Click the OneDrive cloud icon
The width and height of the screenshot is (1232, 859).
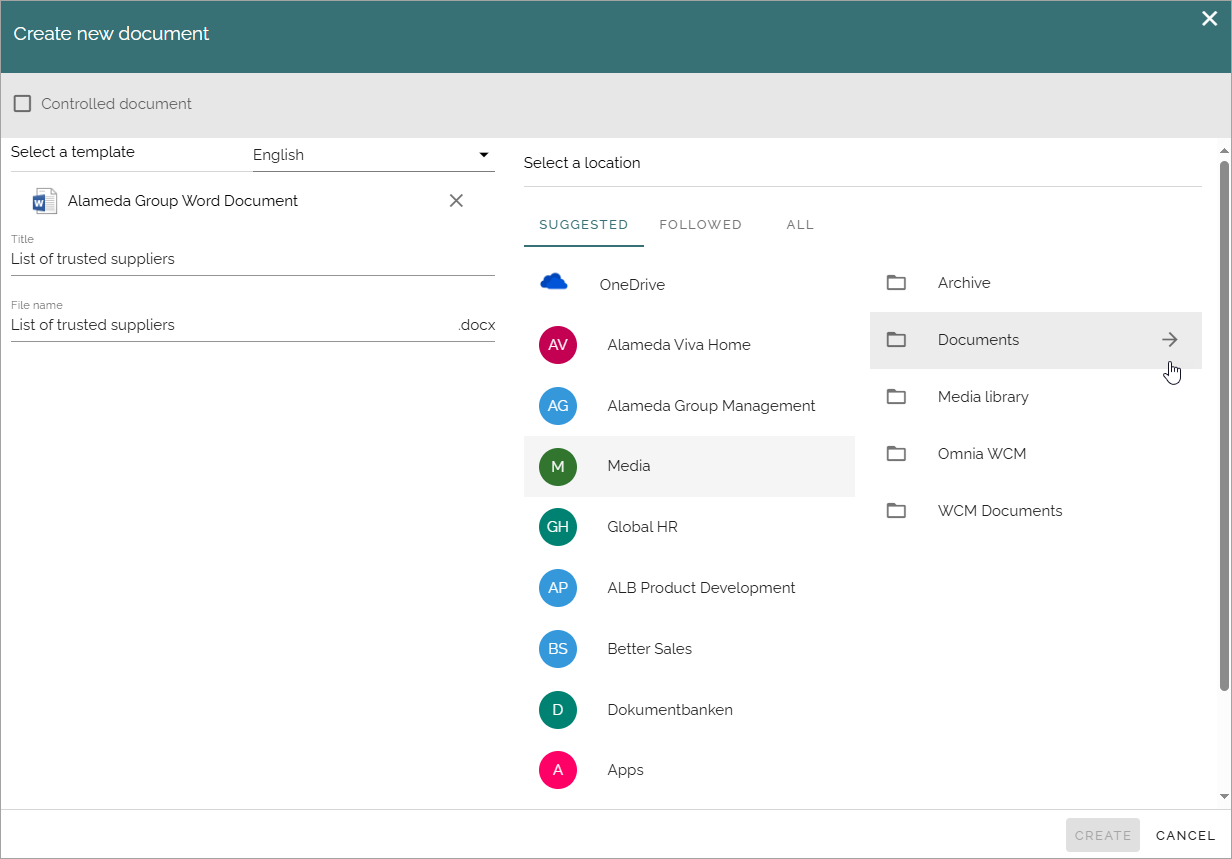554,283
